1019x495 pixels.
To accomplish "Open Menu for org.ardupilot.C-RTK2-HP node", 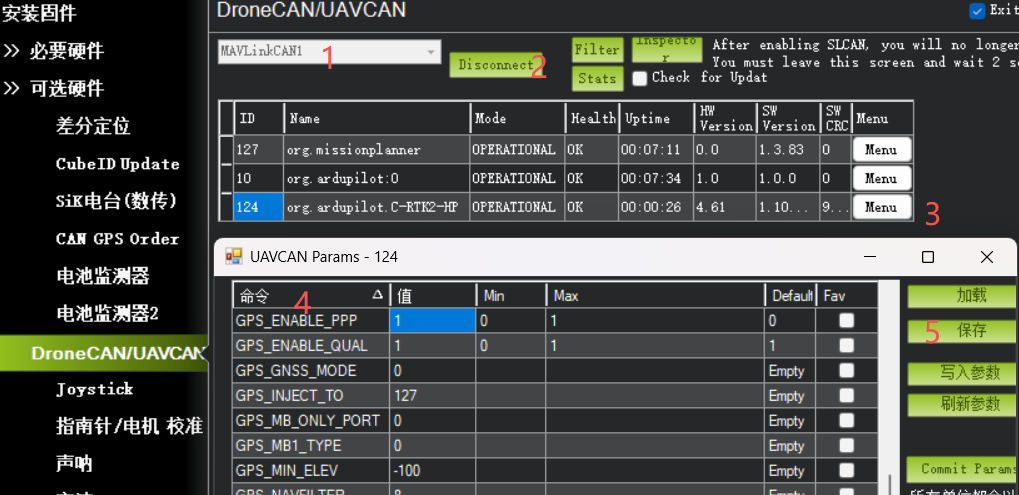I will point(881,207).
